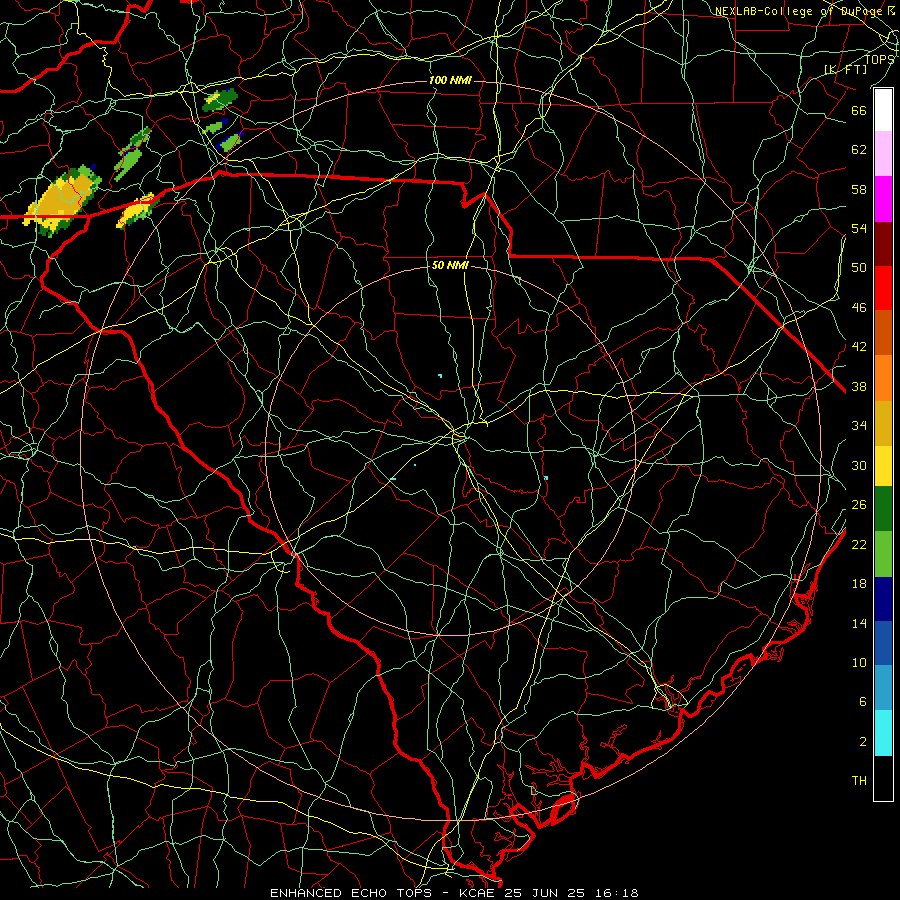Click the '50' legend value
Image resolution: width=900 pixels, height=900 pixels.
[x=859, y=268]
